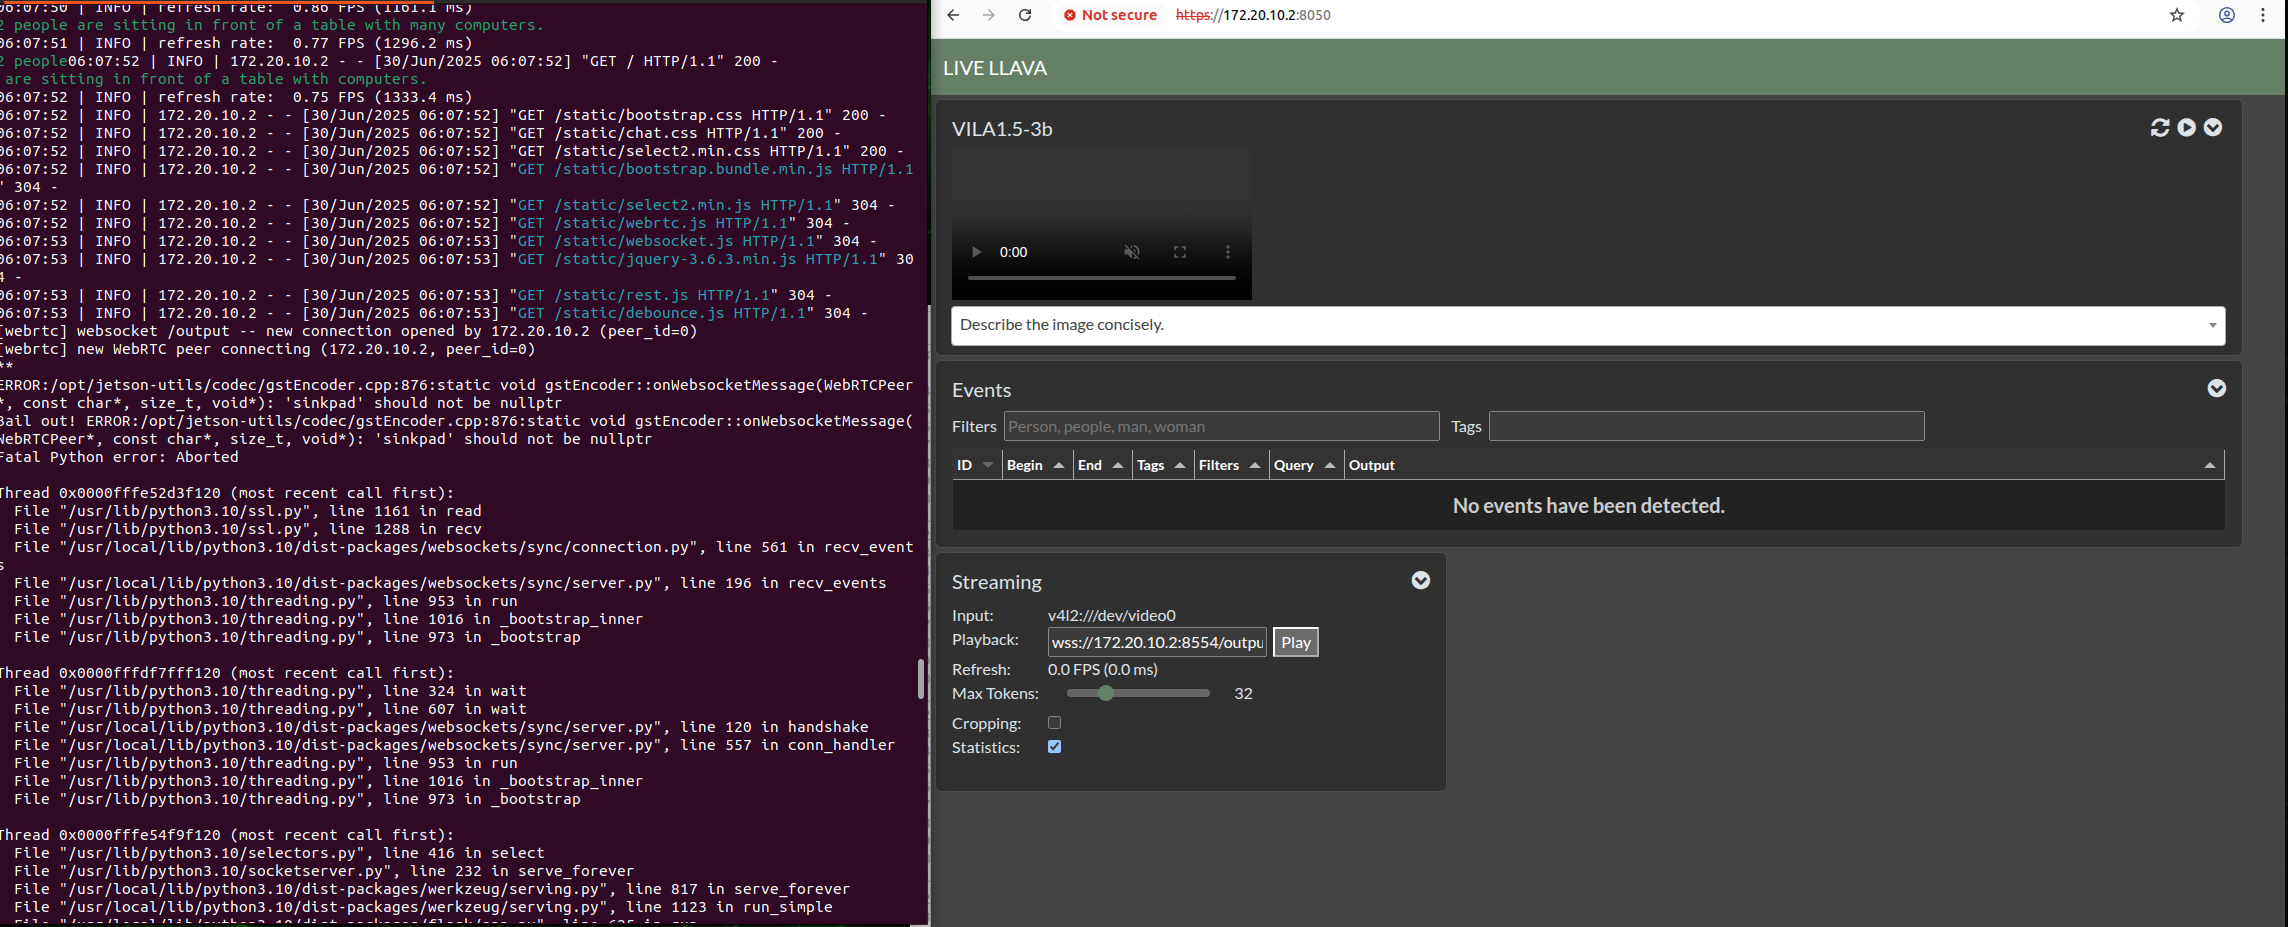Click the terminal scrollbar
2288x927 pixels.
pyautogui.click(x=920, y=679)
